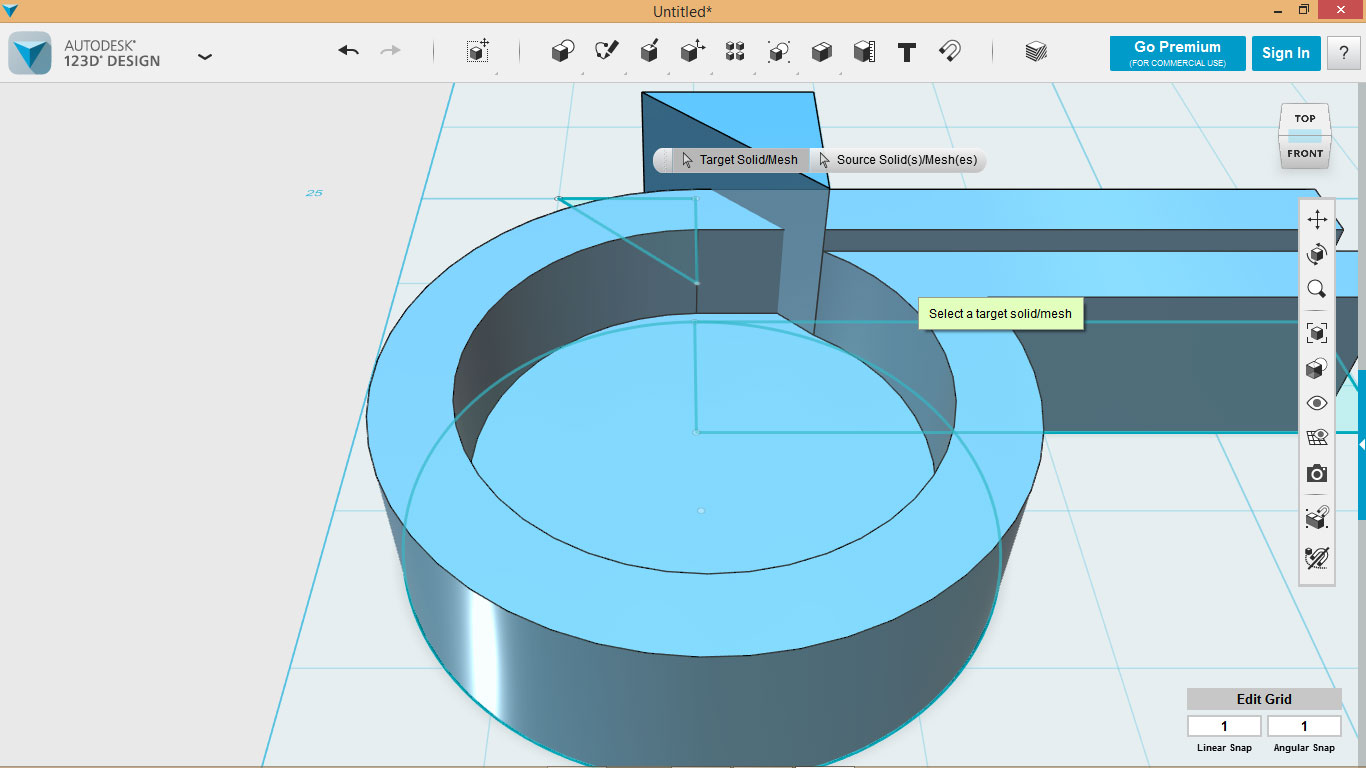The width and height of the screenshot is (1366, 768).
Task: Click the Orbit tool icon
Action: click(x=1316, y=254)
